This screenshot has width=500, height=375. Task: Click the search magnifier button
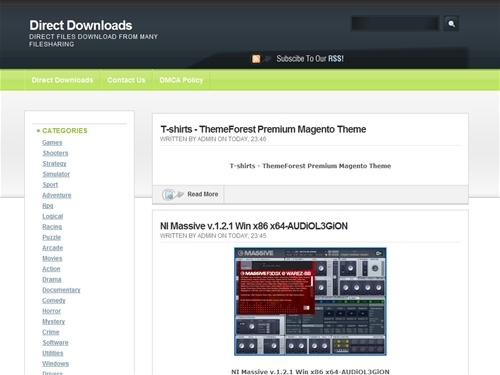451,24
